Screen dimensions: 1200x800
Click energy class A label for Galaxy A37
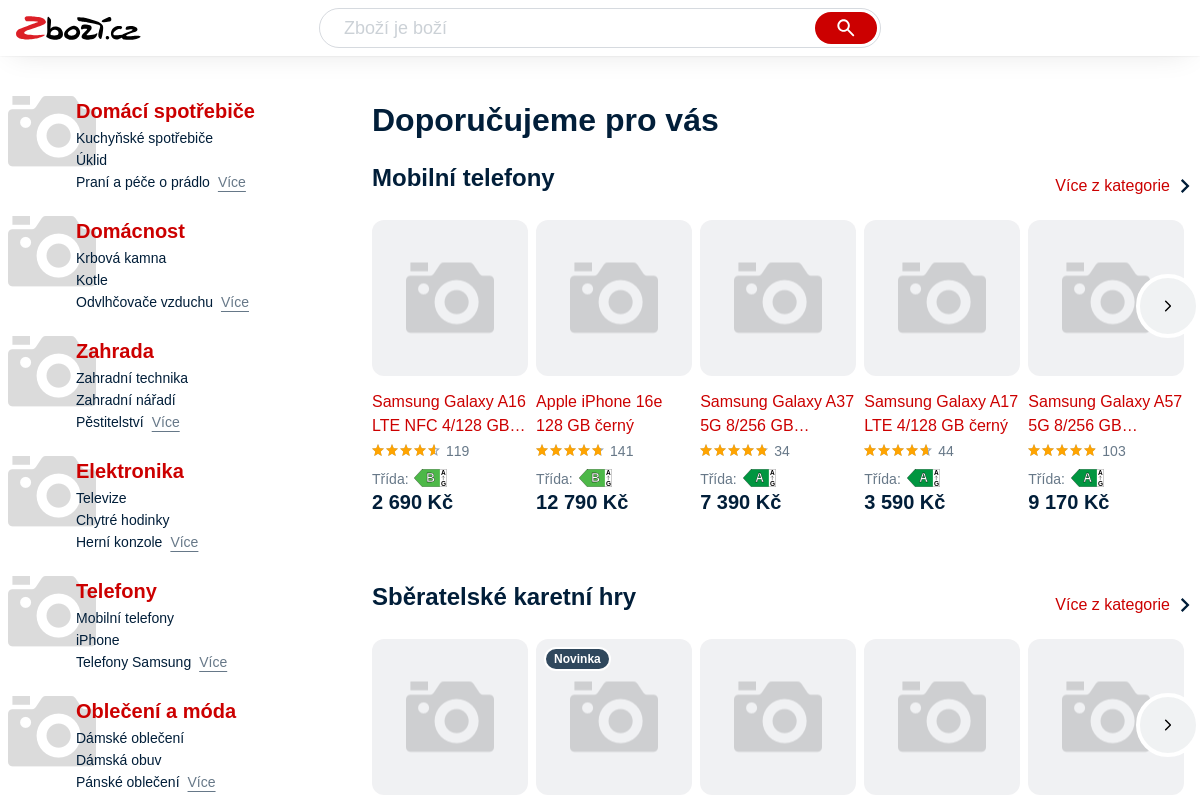(x=759, y=478)
